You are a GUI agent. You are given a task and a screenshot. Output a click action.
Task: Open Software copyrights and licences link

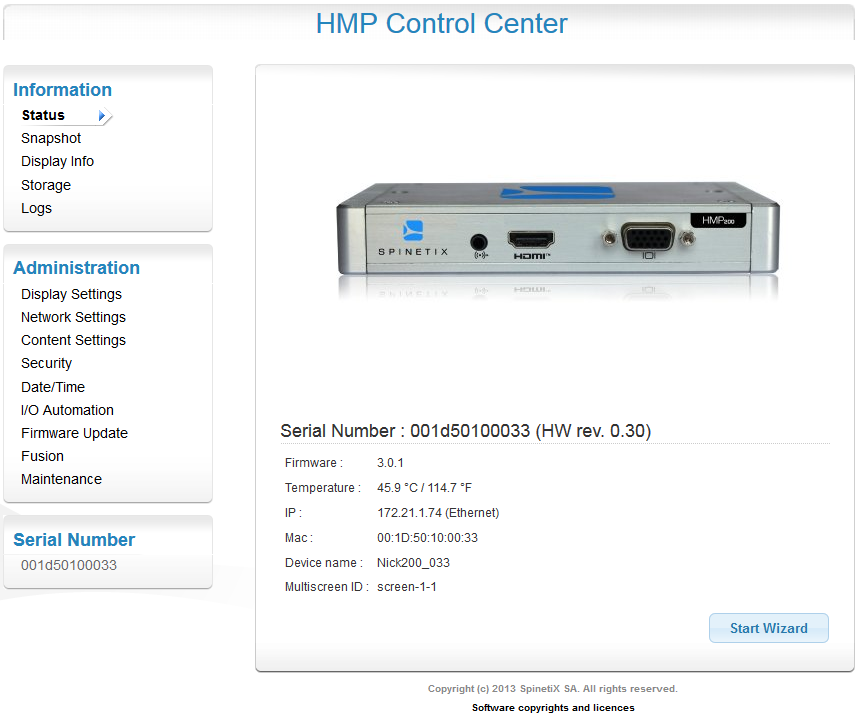(x=553, y=708)
